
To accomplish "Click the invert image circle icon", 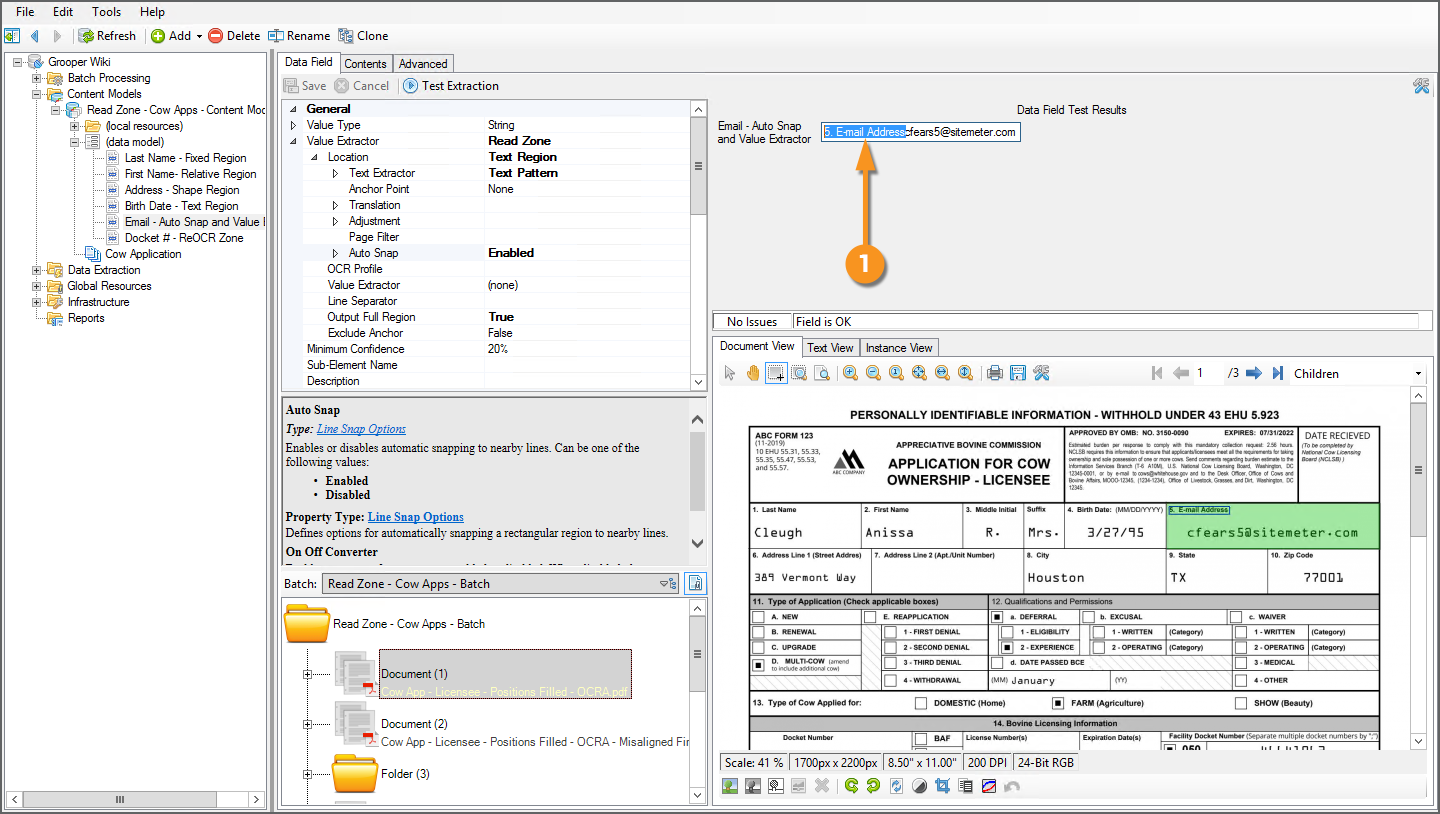I will 919,786.
